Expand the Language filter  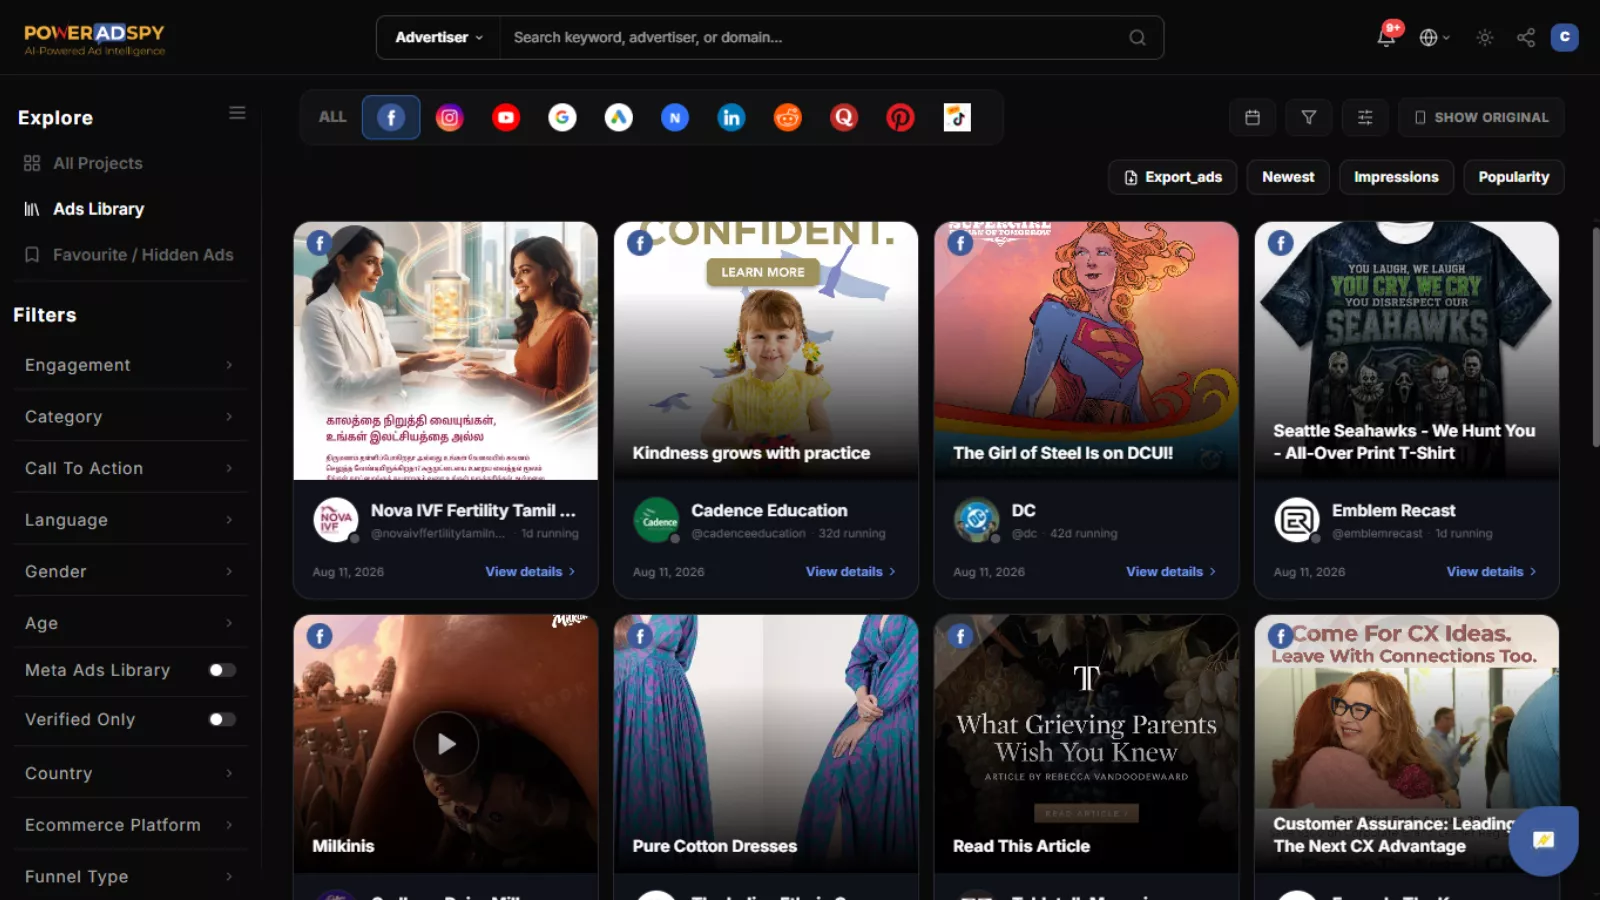[x=130, y=520]
